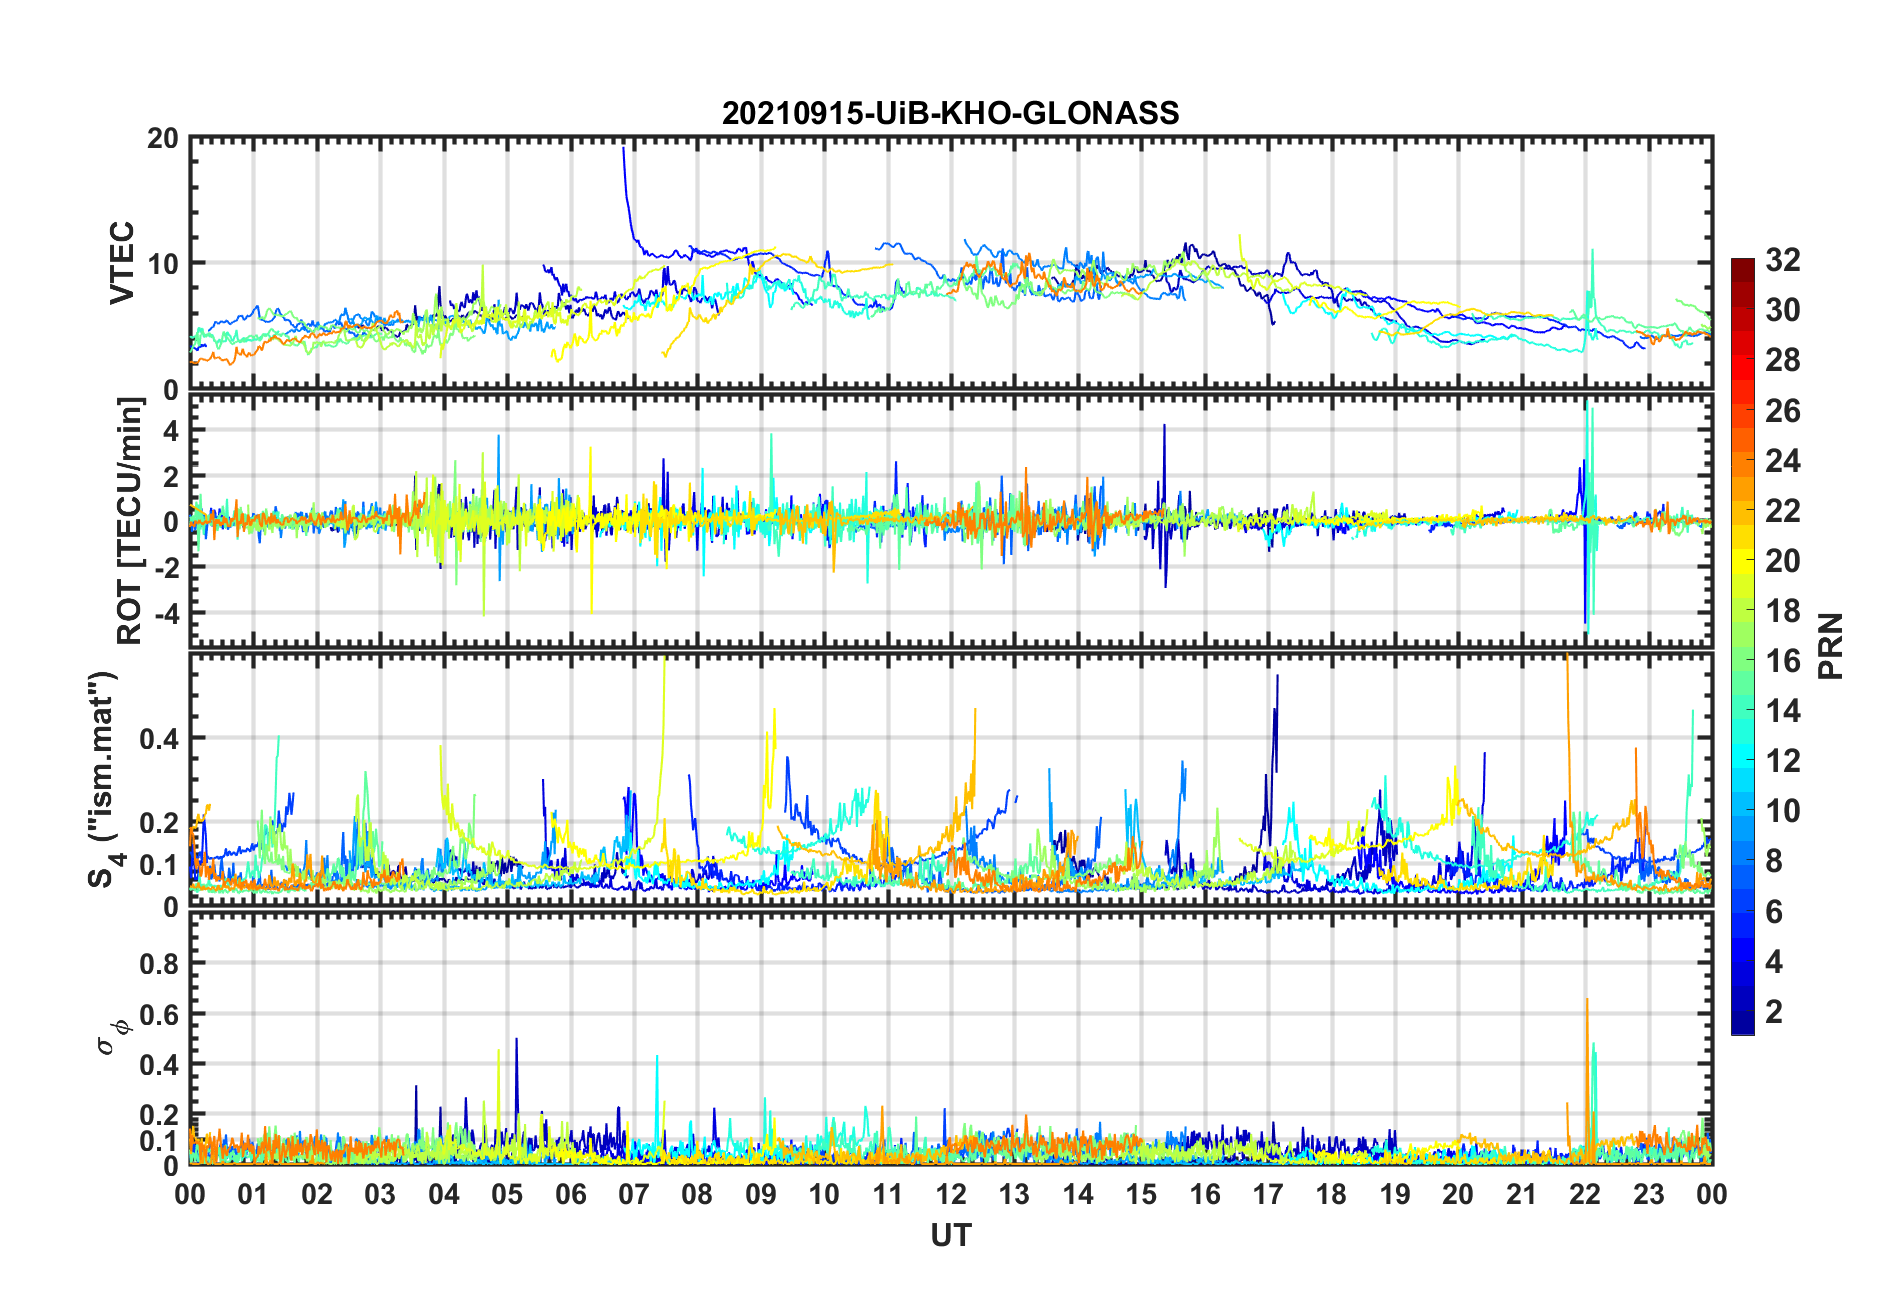Select the PRN colorbar label
The width and height of the screenshot is (1902, 1292).
(x=1830, y=646)
